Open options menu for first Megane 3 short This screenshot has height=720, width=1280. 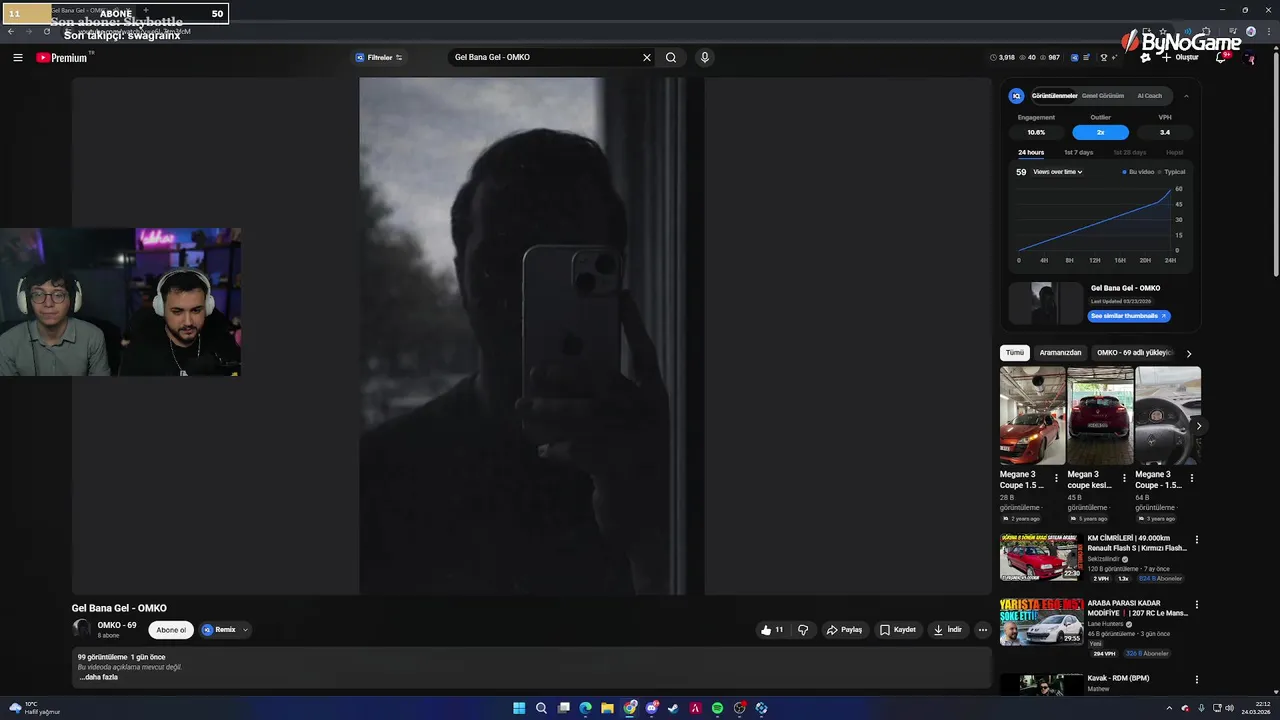coord(1057,478)
